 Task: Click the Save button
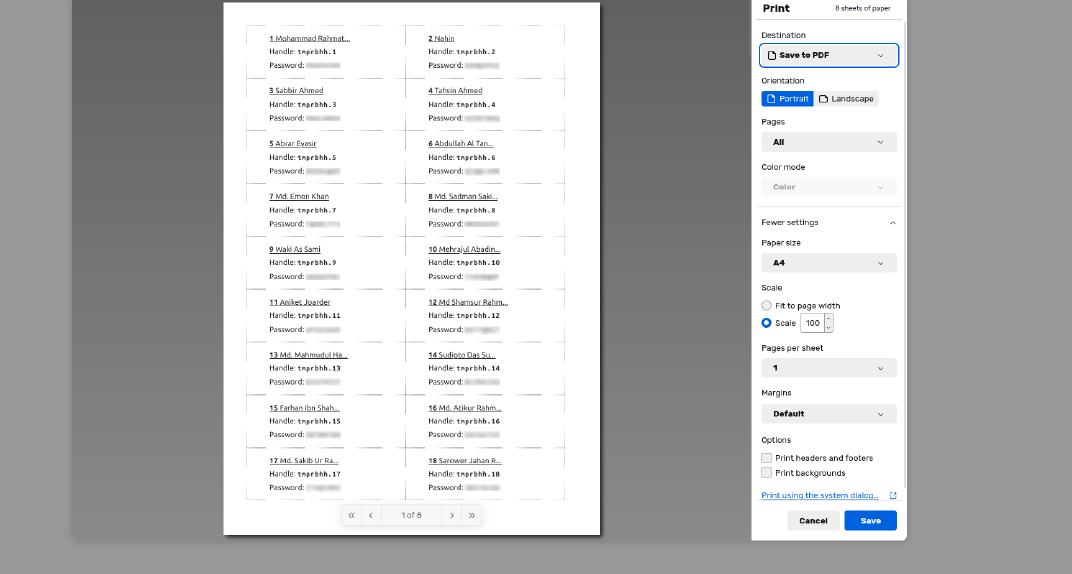[x=870, y=520]
